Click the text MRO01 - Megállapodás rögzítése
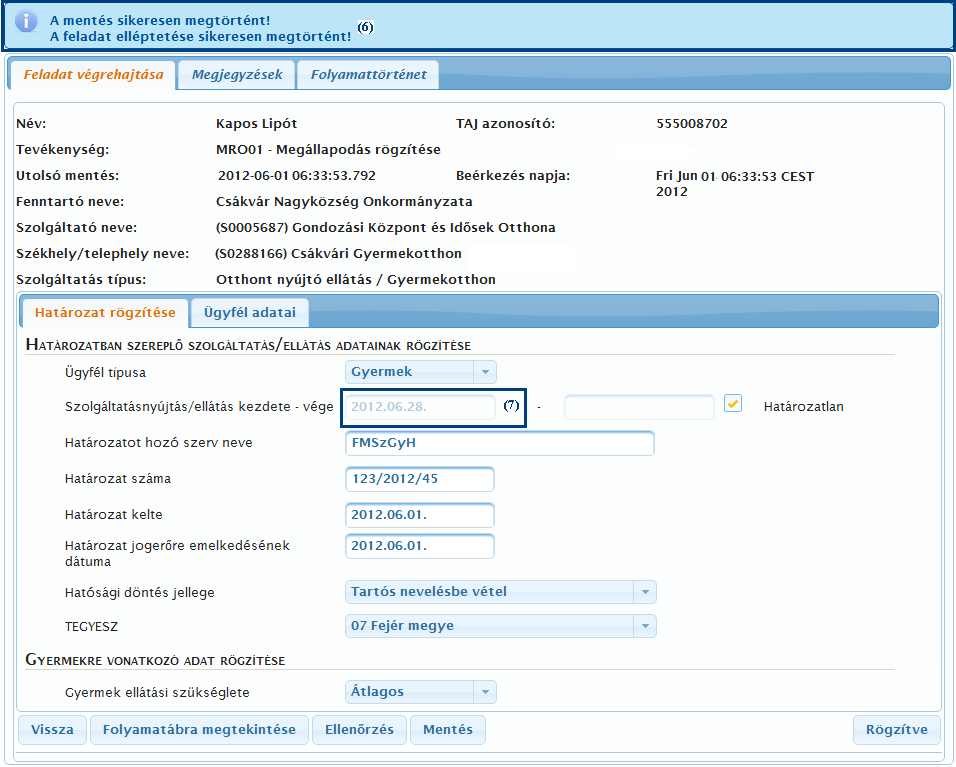 point(328,150)
